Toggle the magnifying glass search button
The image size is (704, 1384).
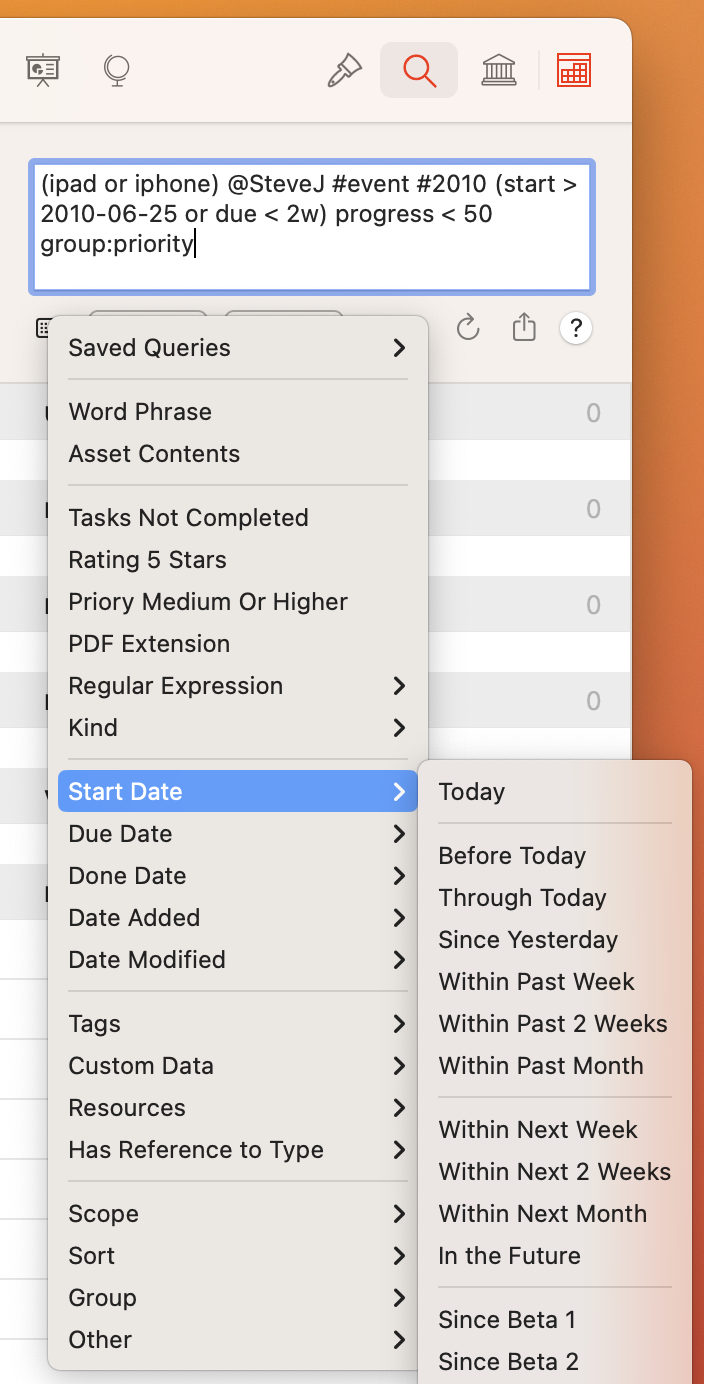tap(419, 70)
